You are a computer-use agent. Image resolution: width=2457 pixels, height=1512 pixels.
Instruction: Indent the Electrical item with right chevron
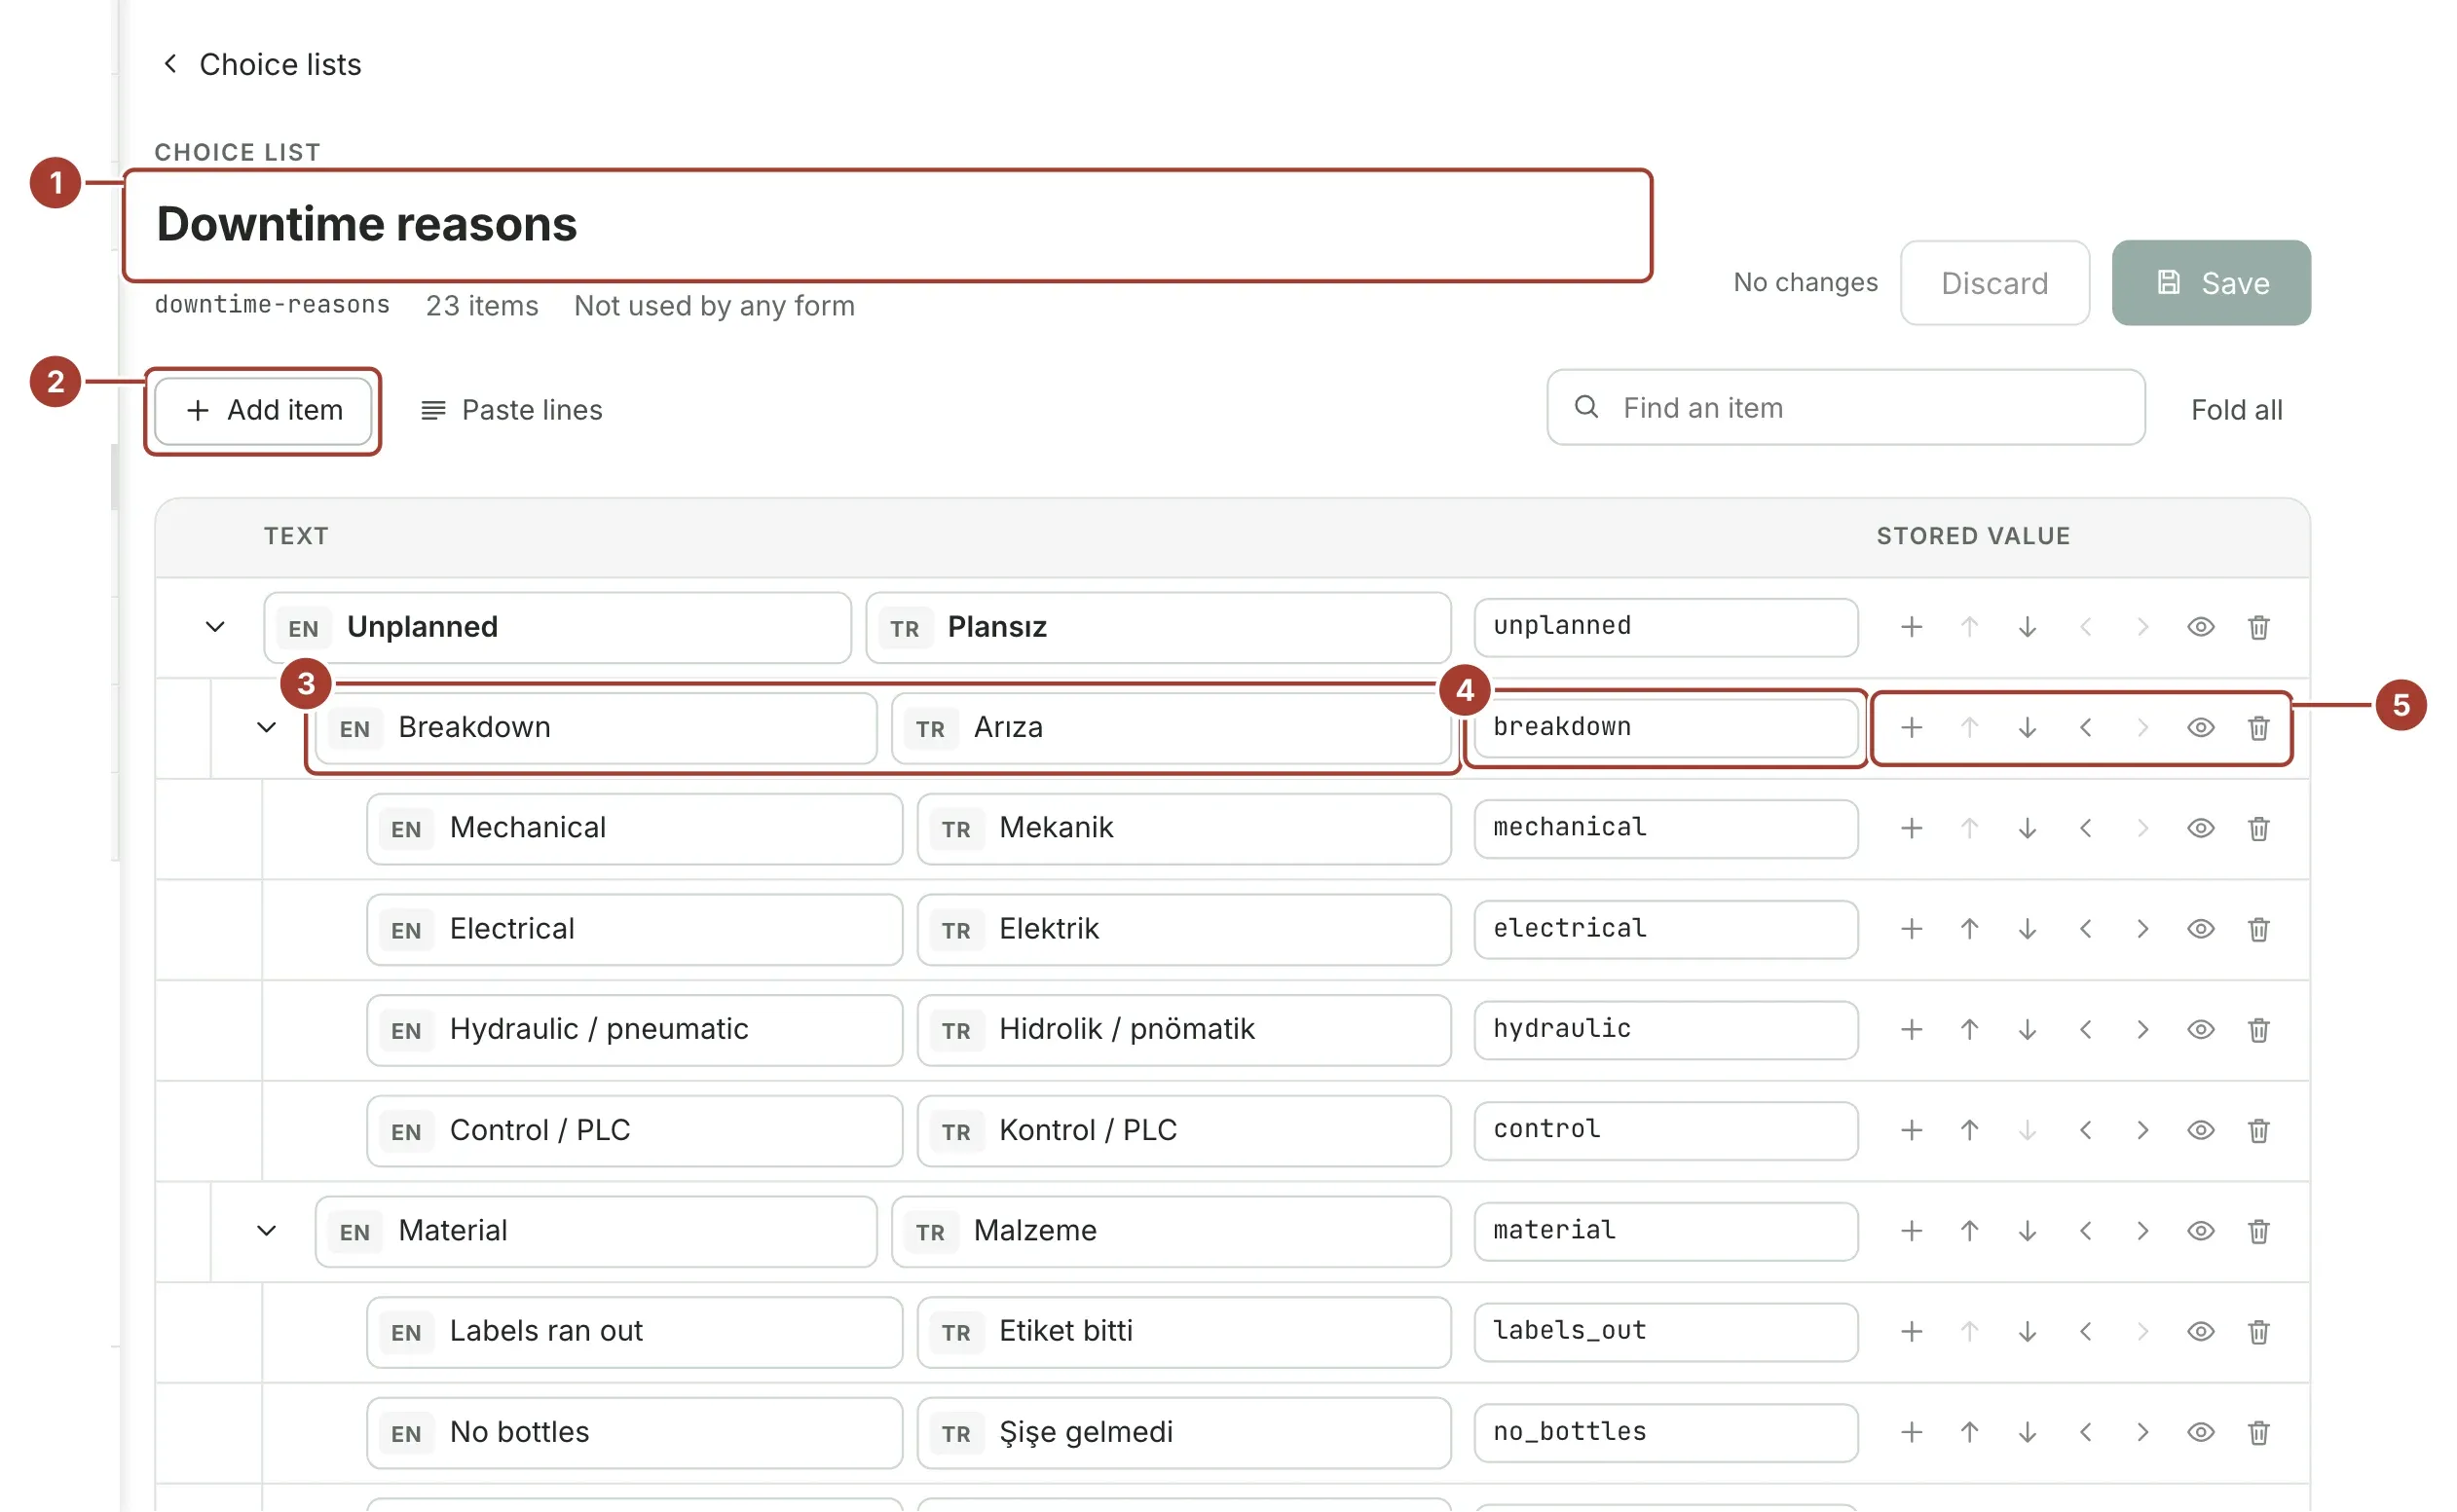tap(2142, 930)
